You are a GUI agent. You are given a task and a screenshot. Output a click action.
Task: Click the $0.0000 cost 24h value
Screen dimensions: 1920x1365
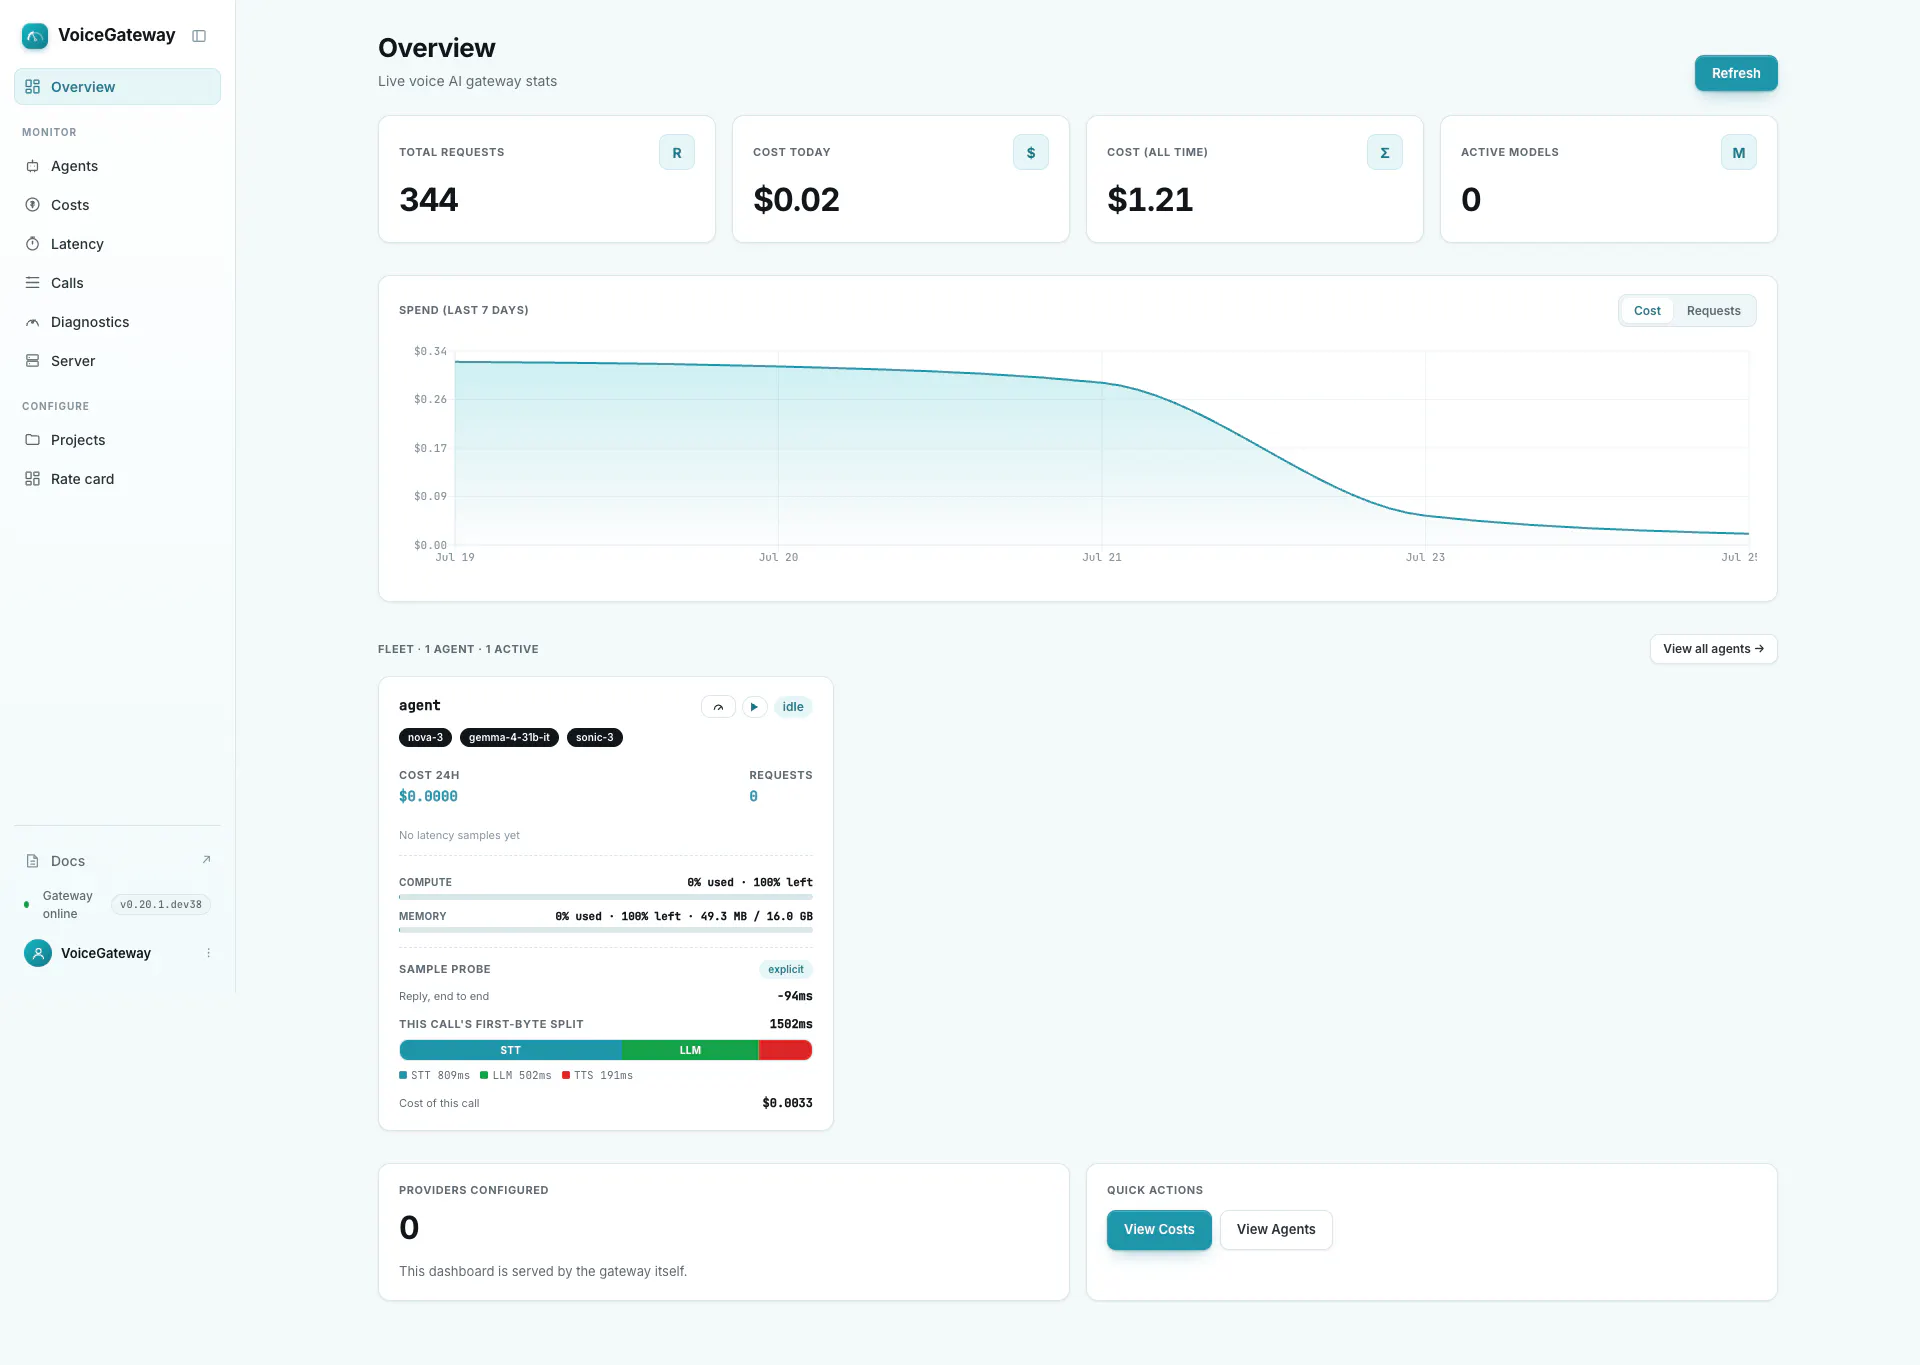[428, 797]
